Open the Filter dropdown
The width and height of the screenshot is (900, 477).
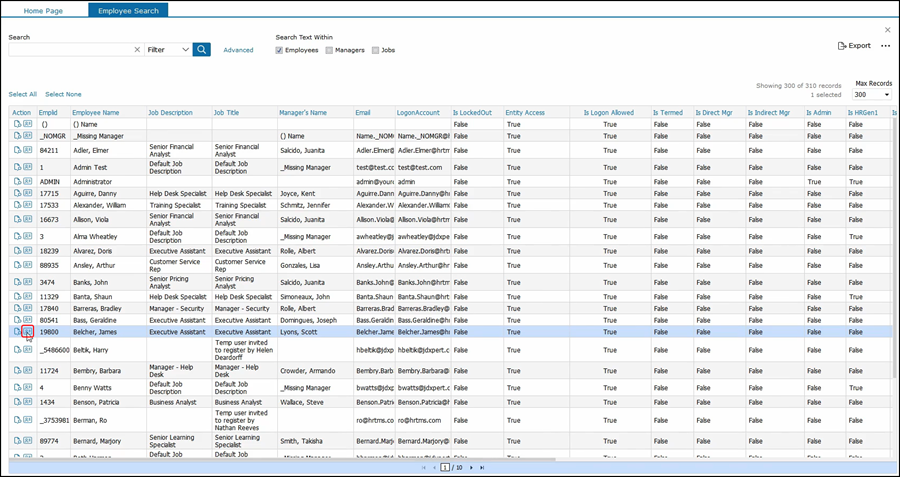(168, 49)
